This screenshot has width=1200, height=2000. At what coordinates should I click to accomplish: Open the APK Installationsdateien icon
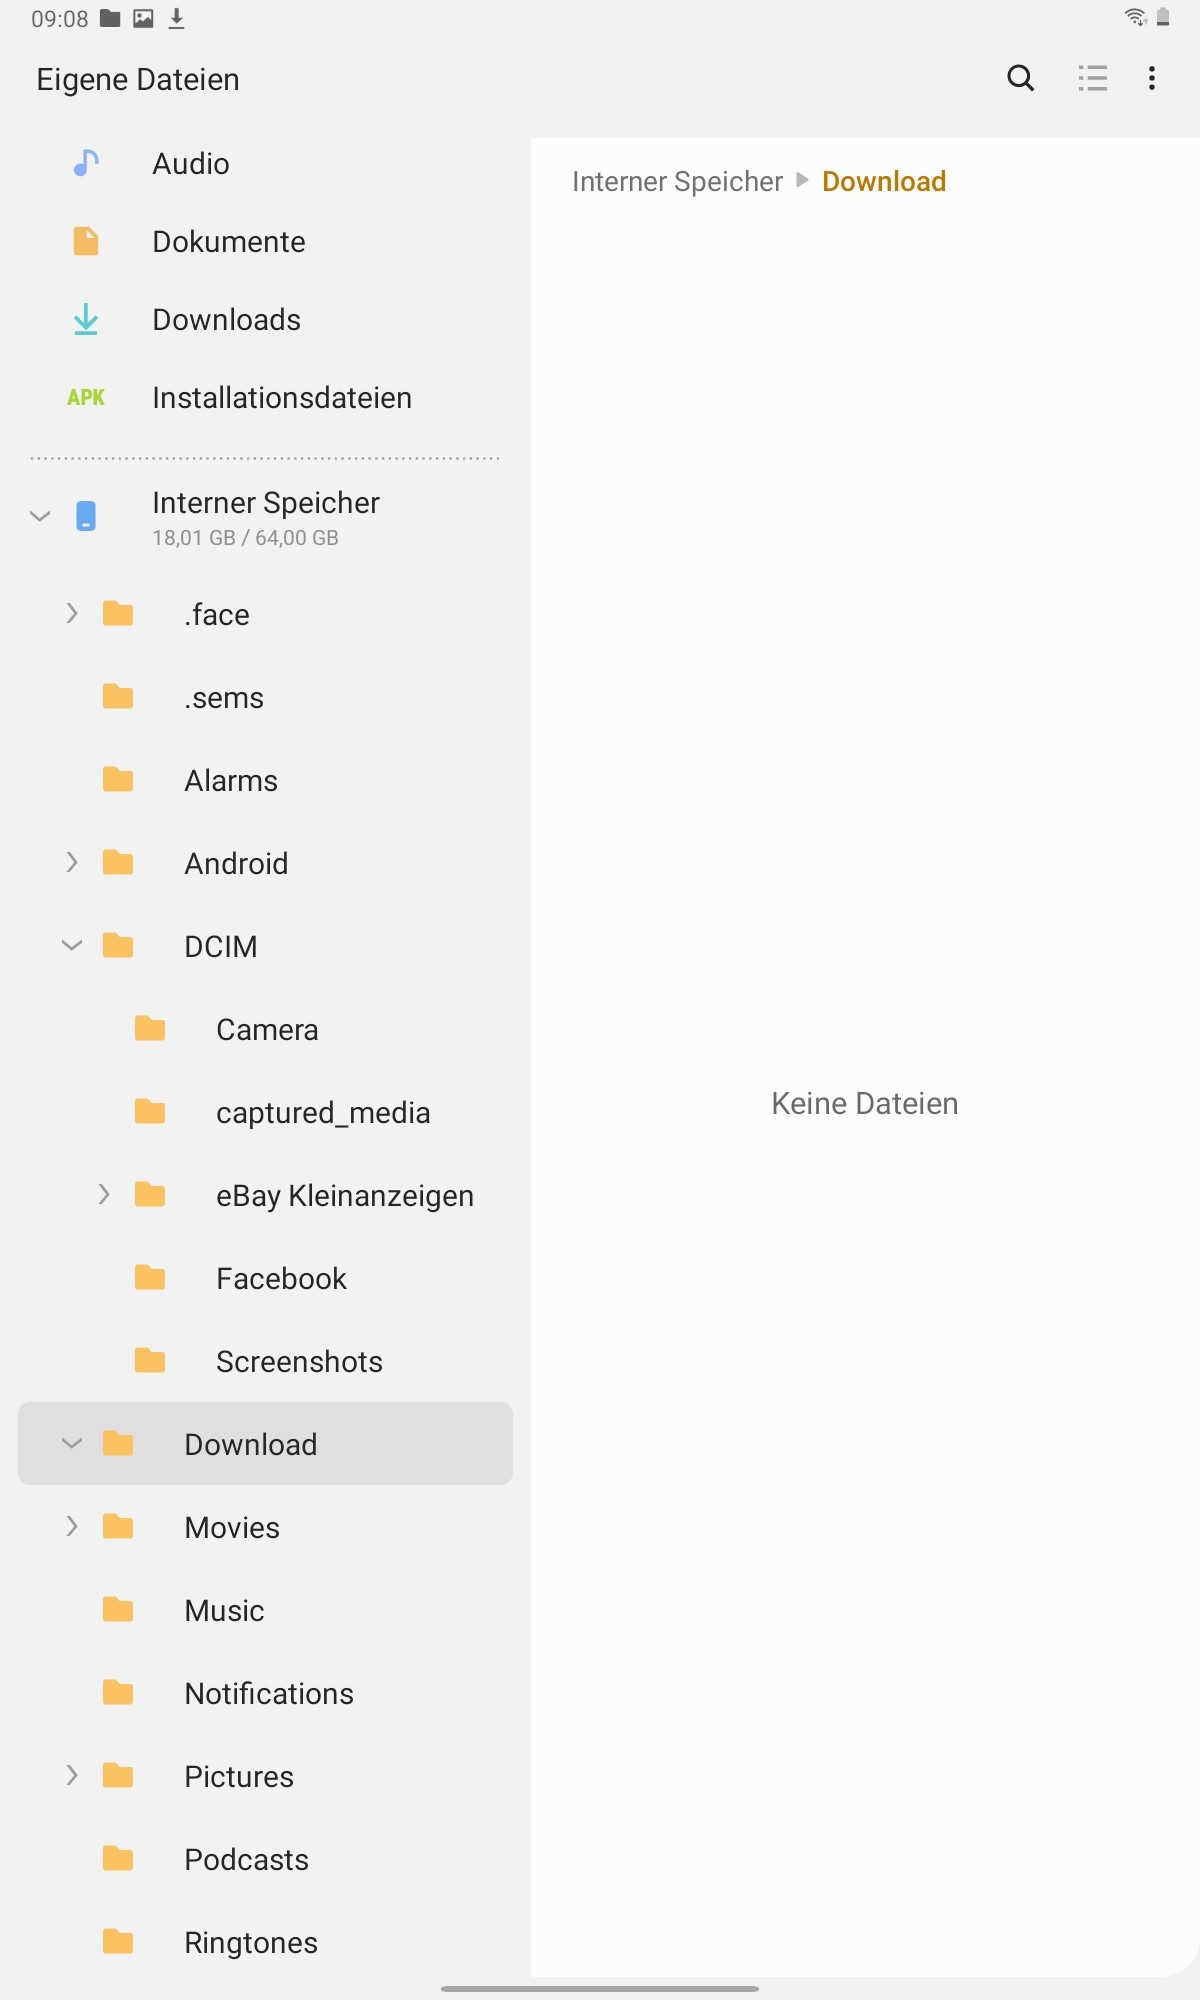coord(86,397)
